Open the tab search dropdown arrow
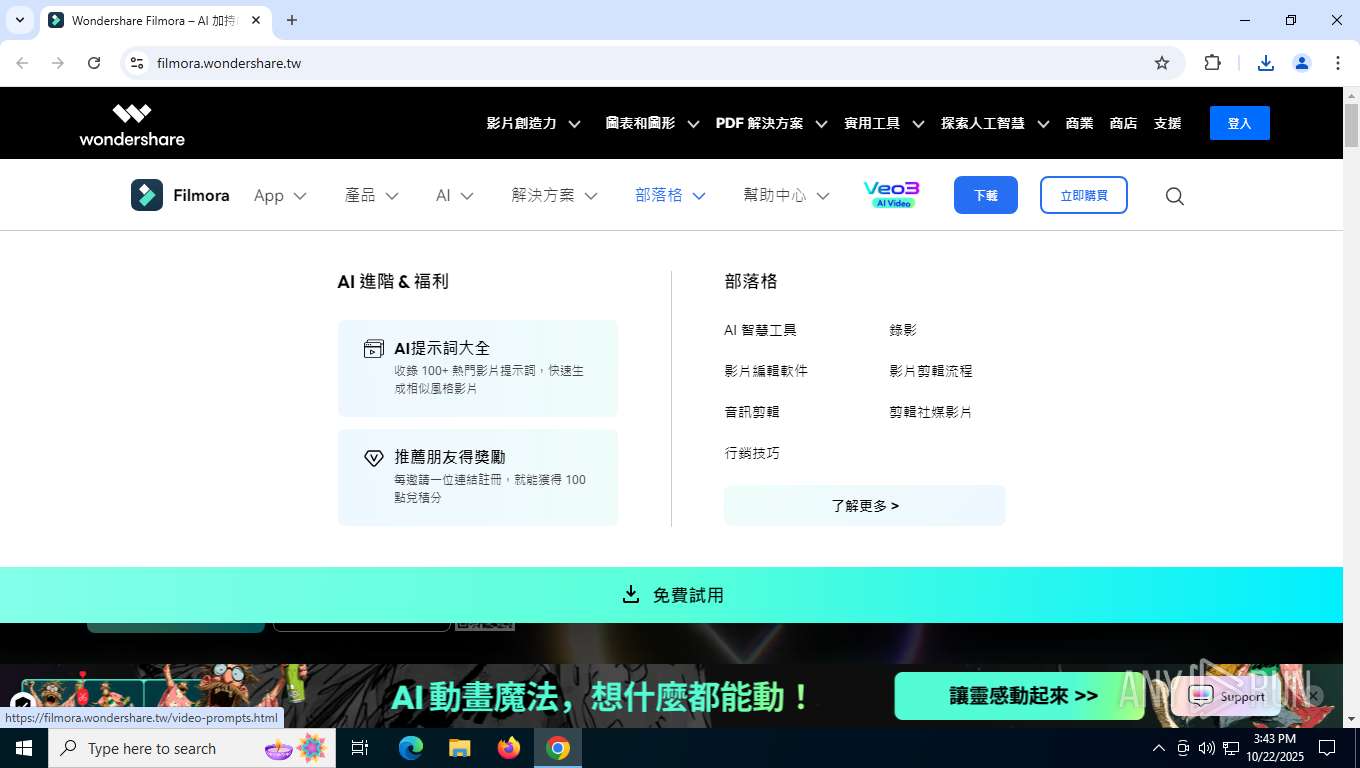 [x=19, y=20]
